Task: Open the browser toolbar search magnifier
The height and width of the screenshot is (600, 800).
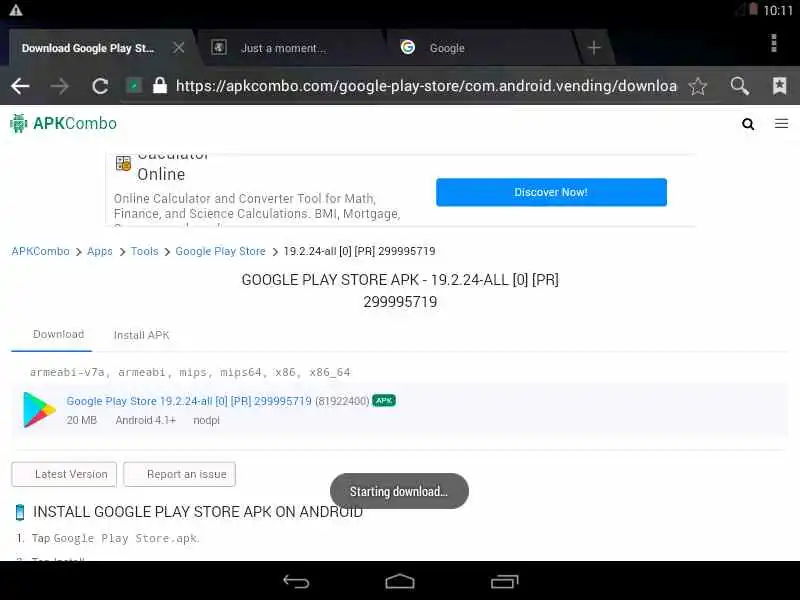Action: click(x=739, y=86)
